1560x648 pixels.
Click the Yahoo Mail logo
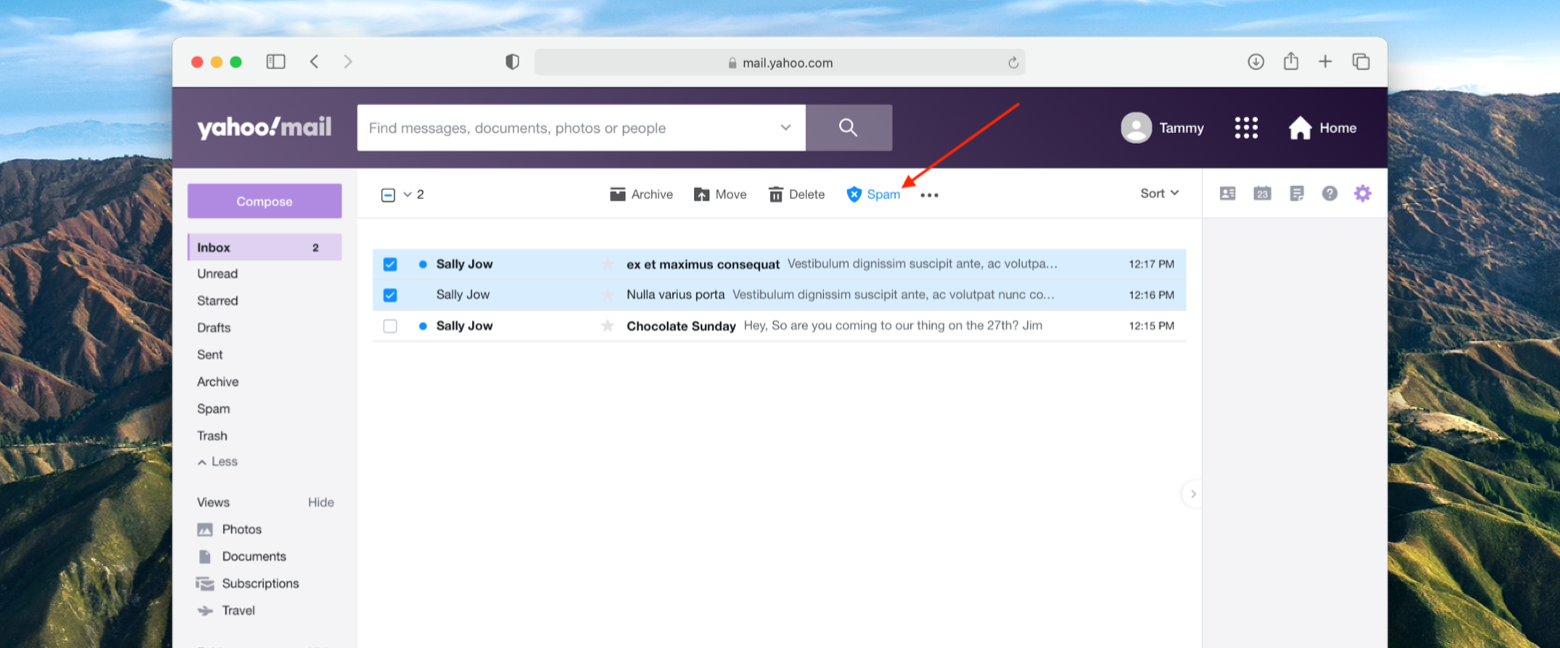pyautogui.click(x=264, y=128)
